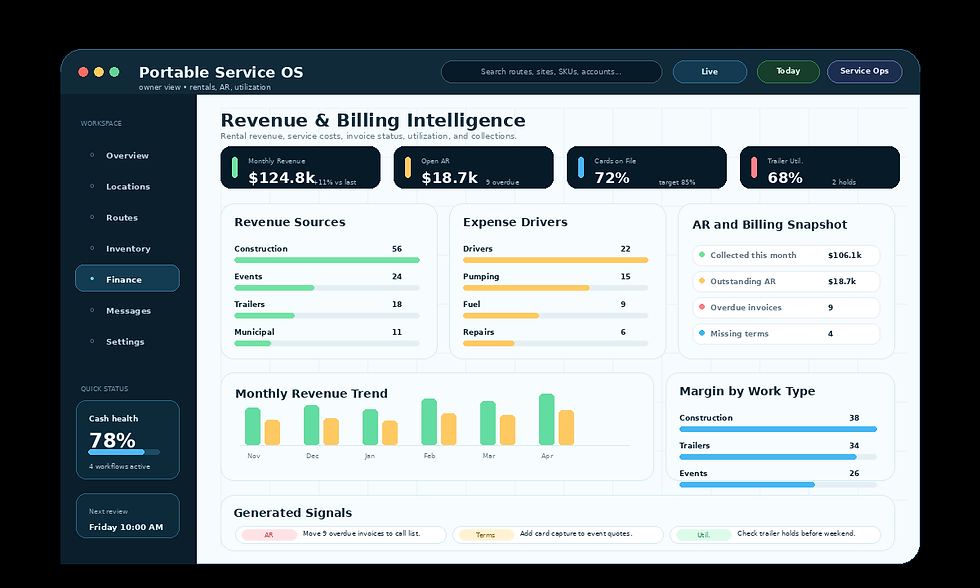Click the Live button
This screenshot has height=588, width=980.
(x=709, y=72)
